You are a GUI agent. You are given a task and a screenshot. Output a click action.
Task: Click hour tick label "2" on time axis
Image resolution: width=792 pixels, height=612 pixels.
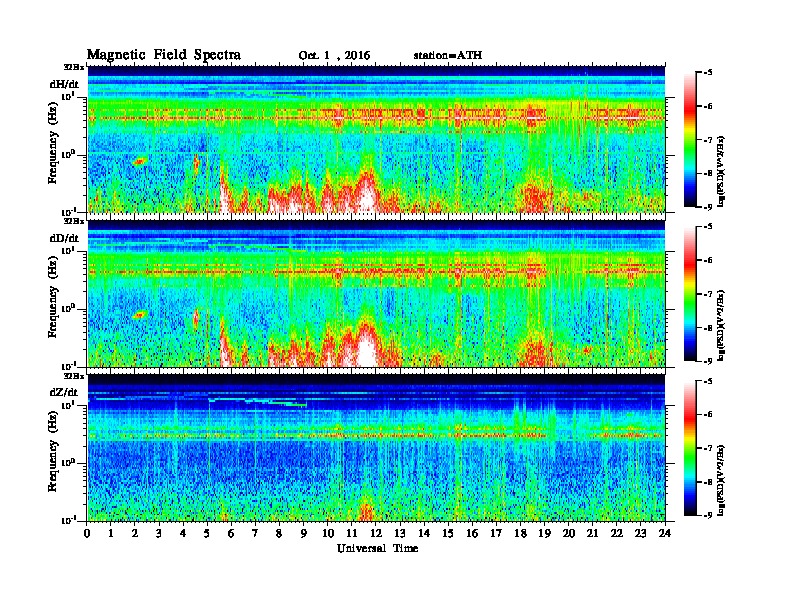click(135, 534)
